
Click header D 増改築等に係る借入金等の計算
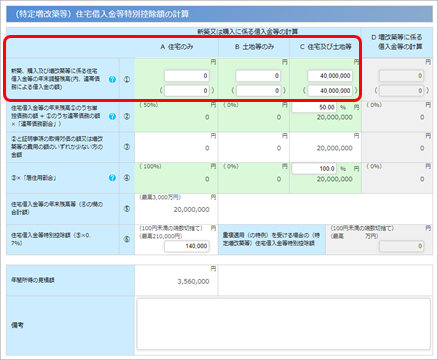coord(397,42)
